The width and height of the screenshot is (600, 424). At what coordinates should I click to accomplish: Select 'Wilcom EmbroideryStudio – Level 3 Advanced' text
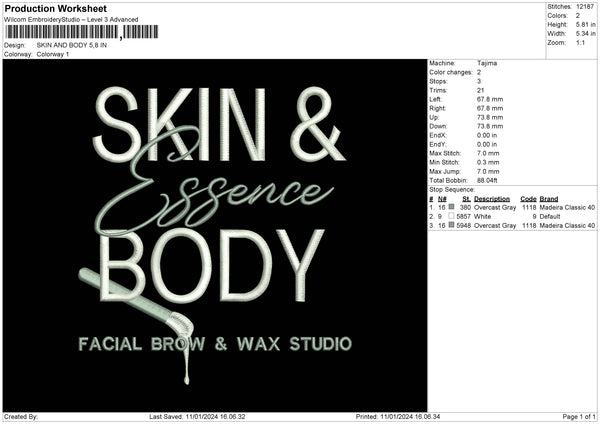click(71, 20)
